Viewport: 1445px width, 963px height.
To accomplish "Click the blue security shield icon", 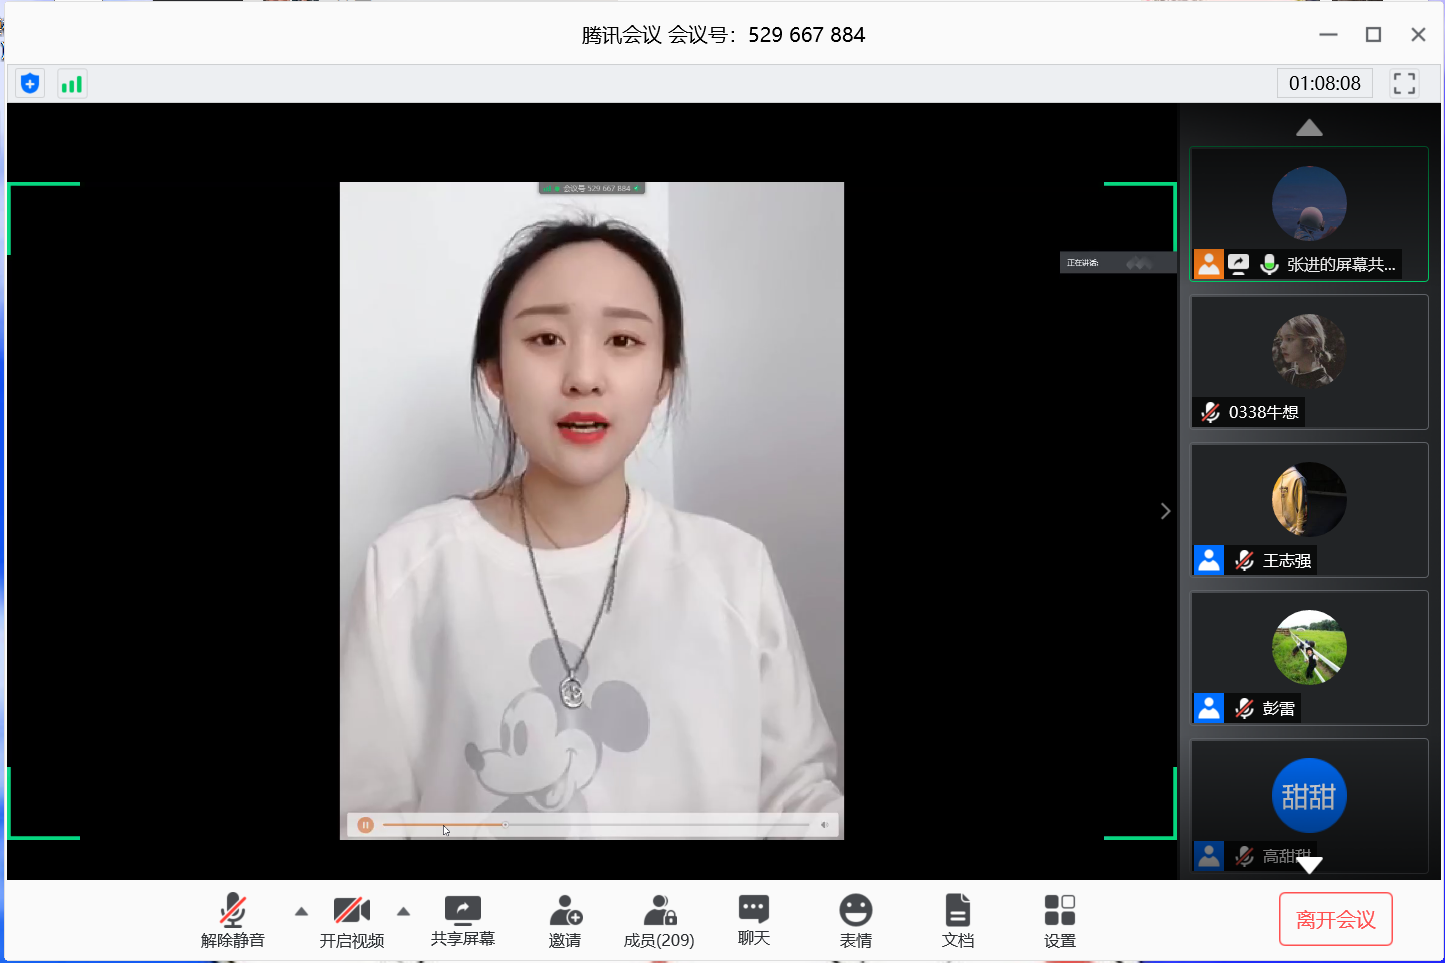I will point(30,84).
